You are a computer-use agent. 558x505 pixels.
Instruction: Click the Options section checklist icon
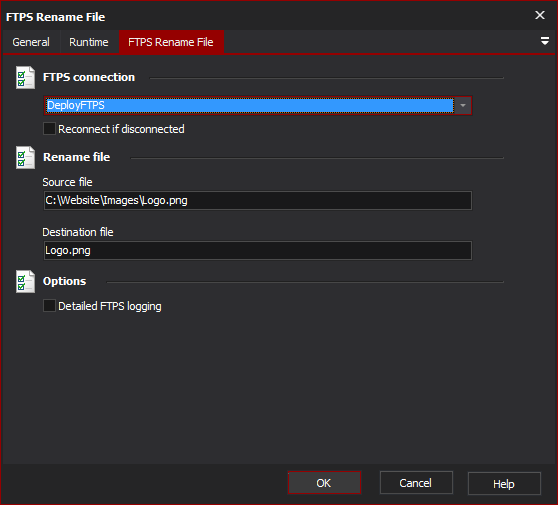click(x=25, y=282)
